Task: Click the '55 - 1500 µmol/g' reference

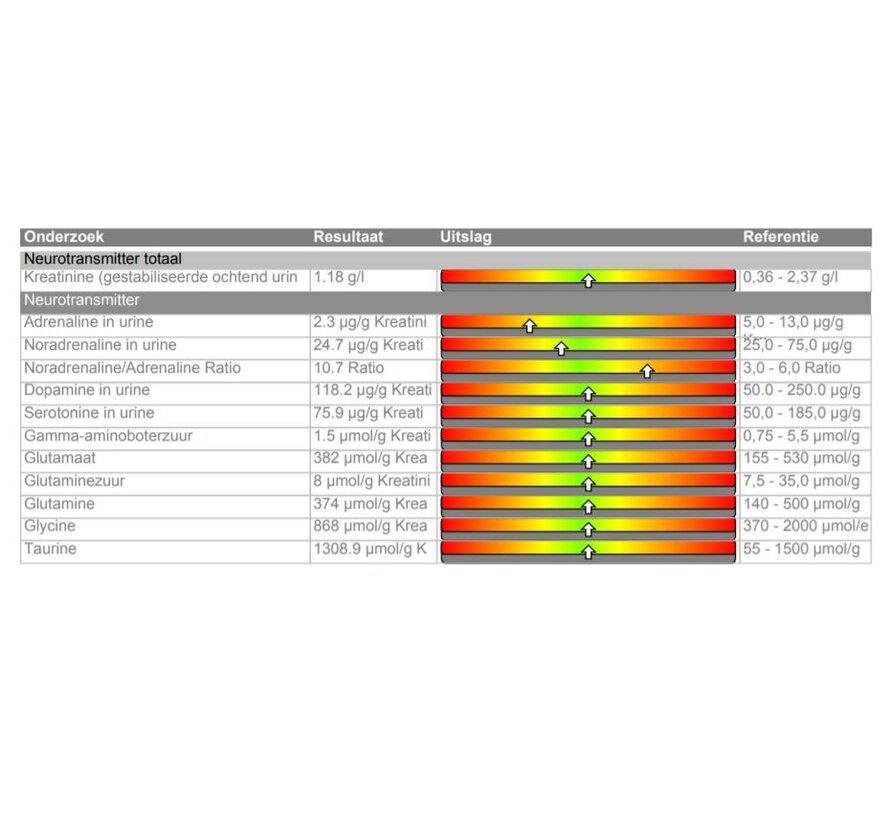Action: (x=801, y=549)
